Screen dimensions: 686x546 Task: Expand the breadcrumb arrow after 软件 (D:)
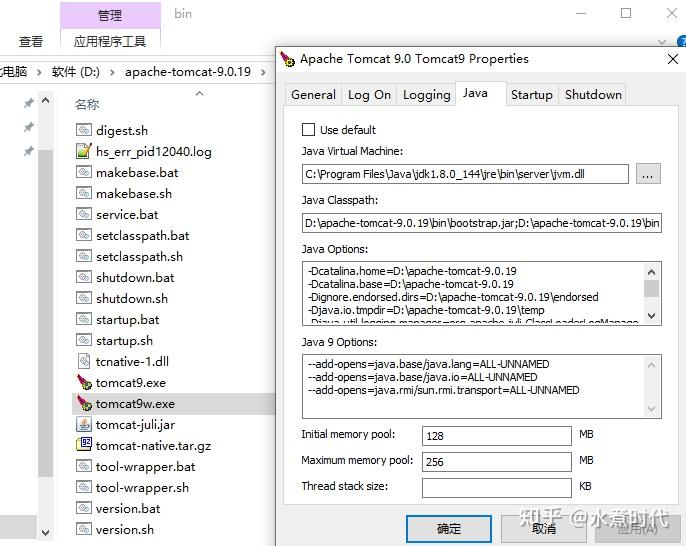[x=112, y=72]
